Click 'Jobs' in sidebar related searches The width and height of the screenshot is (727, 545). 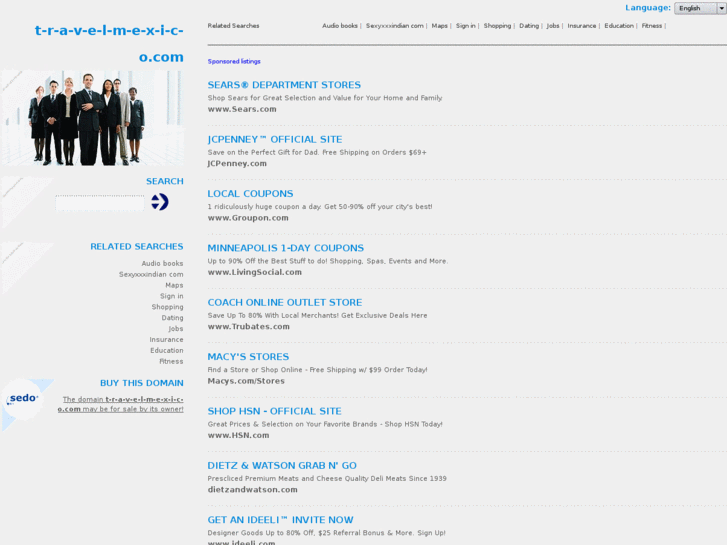[176, 329]
